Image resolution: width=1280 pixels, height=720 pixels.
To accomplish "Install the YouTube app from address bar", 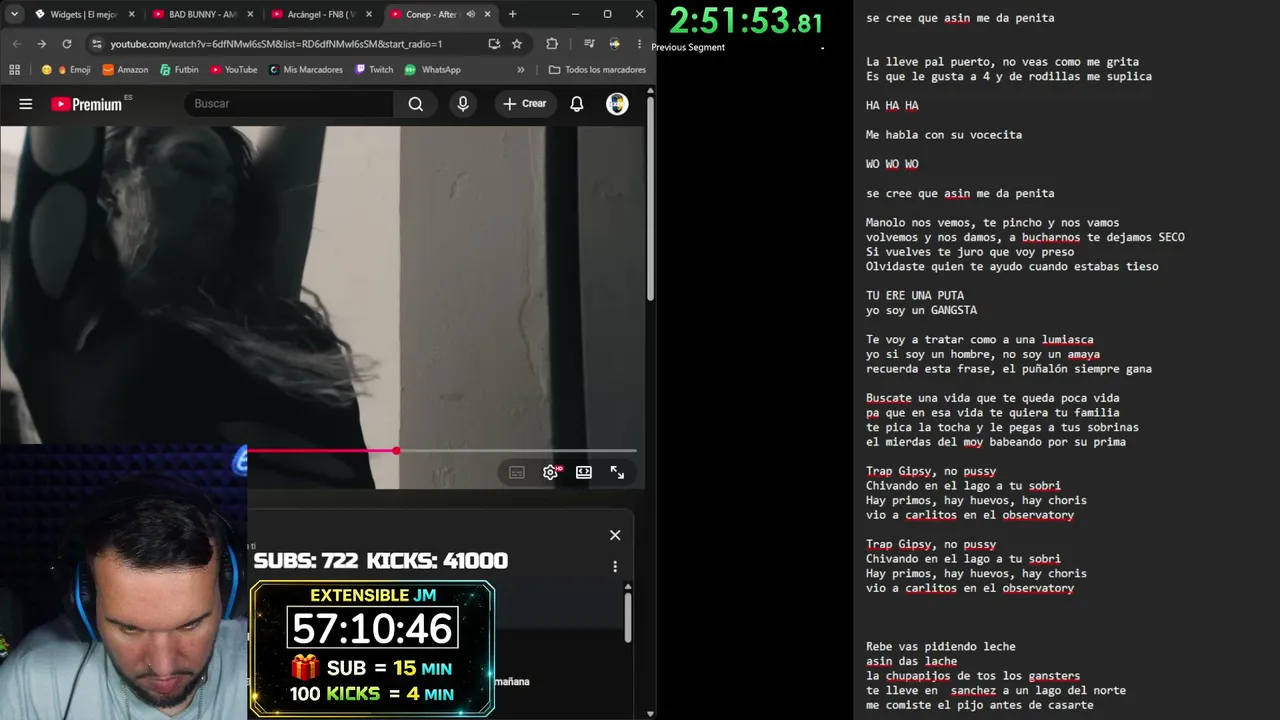I will (x=494, y=44).
